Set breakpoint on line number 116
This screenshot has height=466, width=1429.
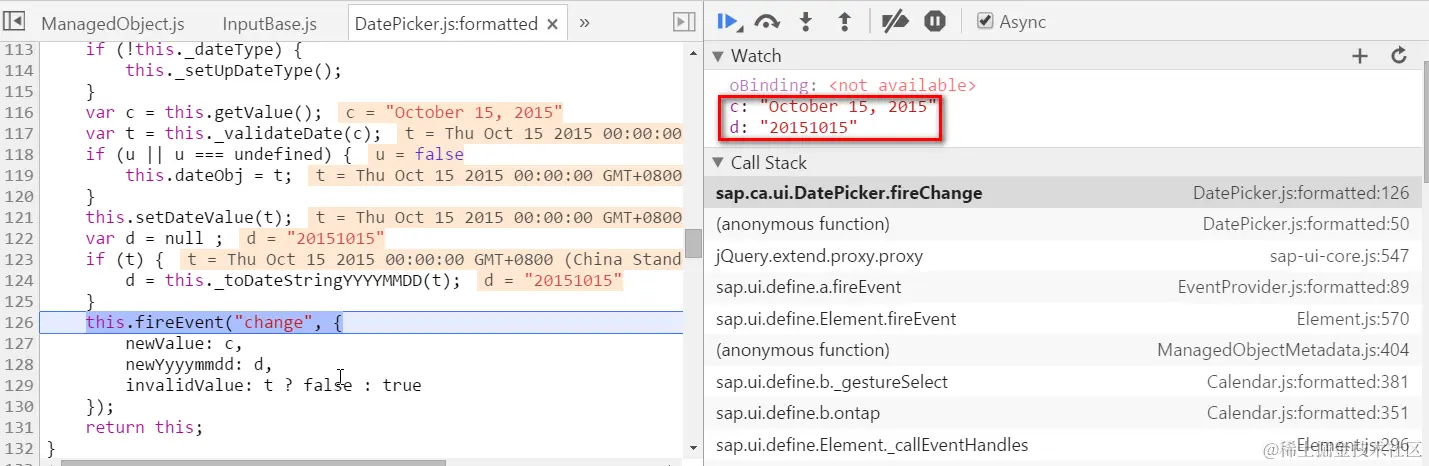click(17, 112)
